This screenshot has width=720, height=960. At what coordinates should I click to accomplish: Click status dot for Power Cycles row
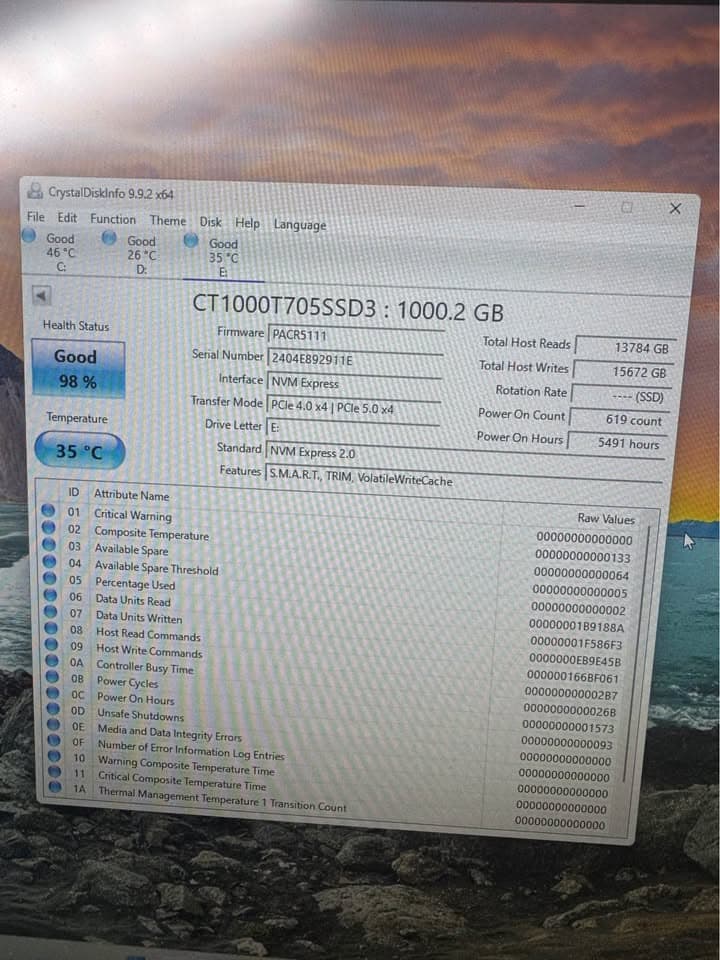coord(53,677)
